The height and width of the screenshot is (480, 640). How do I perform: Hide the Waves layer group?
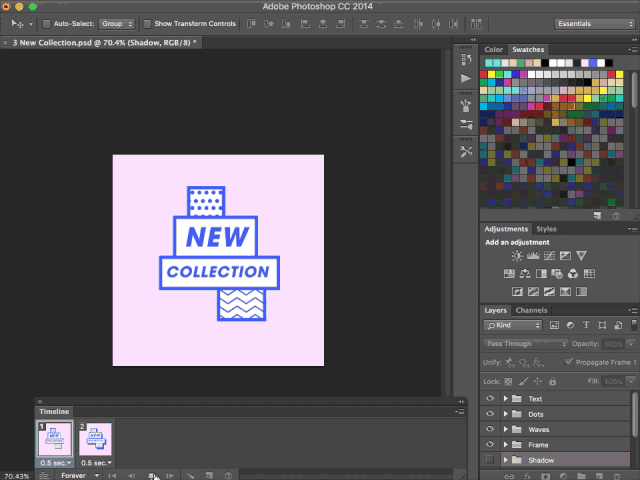(490, 429)
